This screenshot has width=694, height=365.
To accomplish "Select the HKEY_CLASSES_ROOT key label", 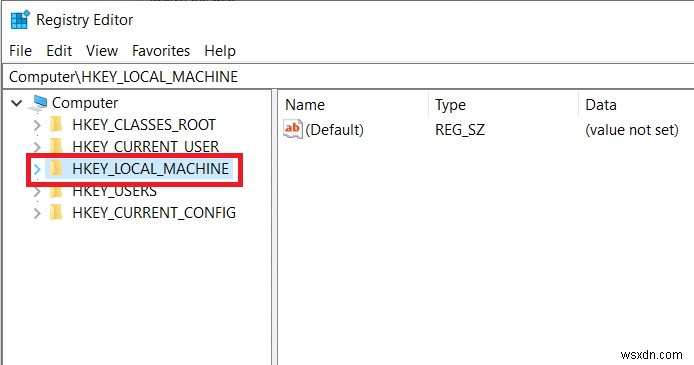I will click(x=144, y=125).
